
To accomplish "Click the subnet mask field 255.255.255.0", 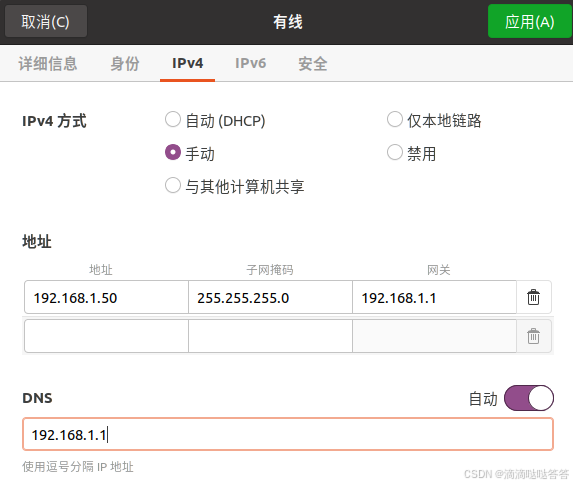I will coord(270,297).
